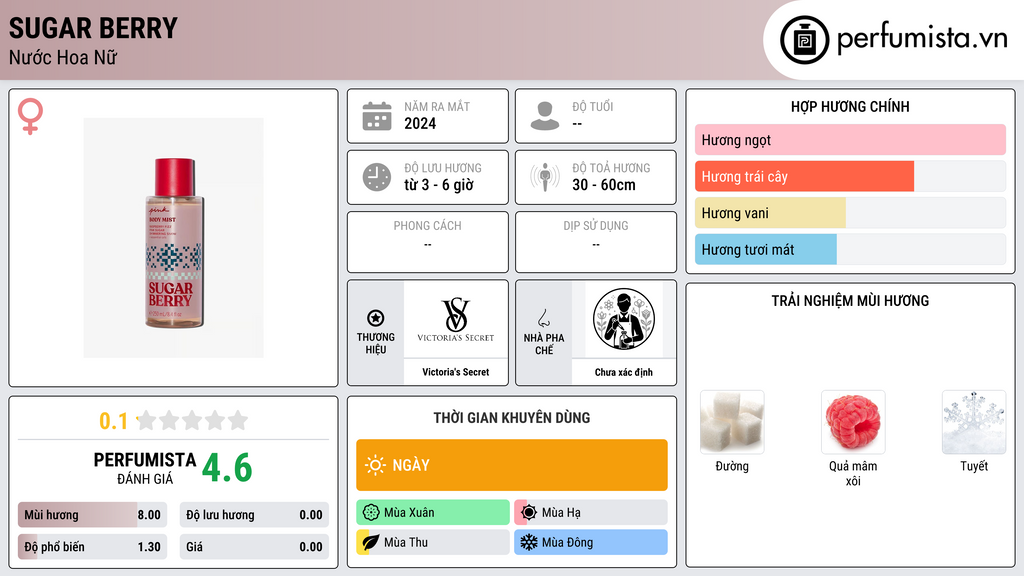
Task: Open the Quả mâm xôi raspberry thumbnail
Action: [x=853, y=423]
